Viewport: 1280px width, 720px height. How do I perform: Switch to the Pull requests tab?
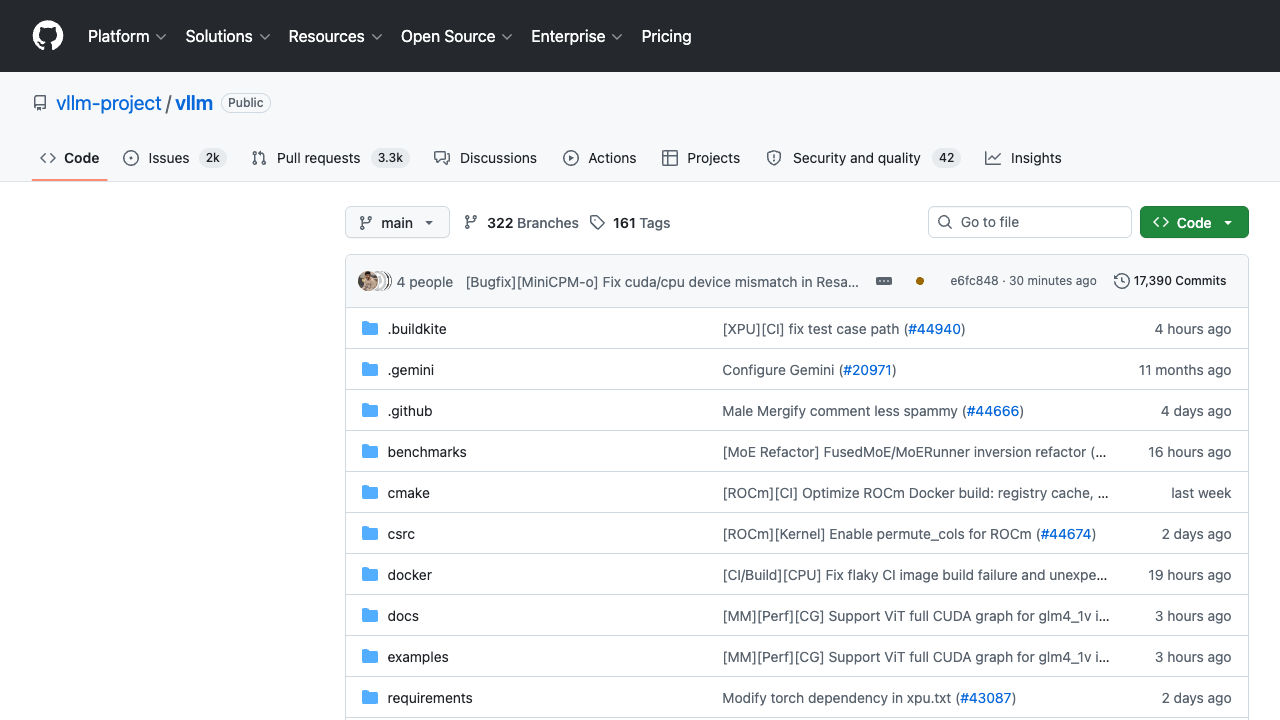click(x=330, y=158)
